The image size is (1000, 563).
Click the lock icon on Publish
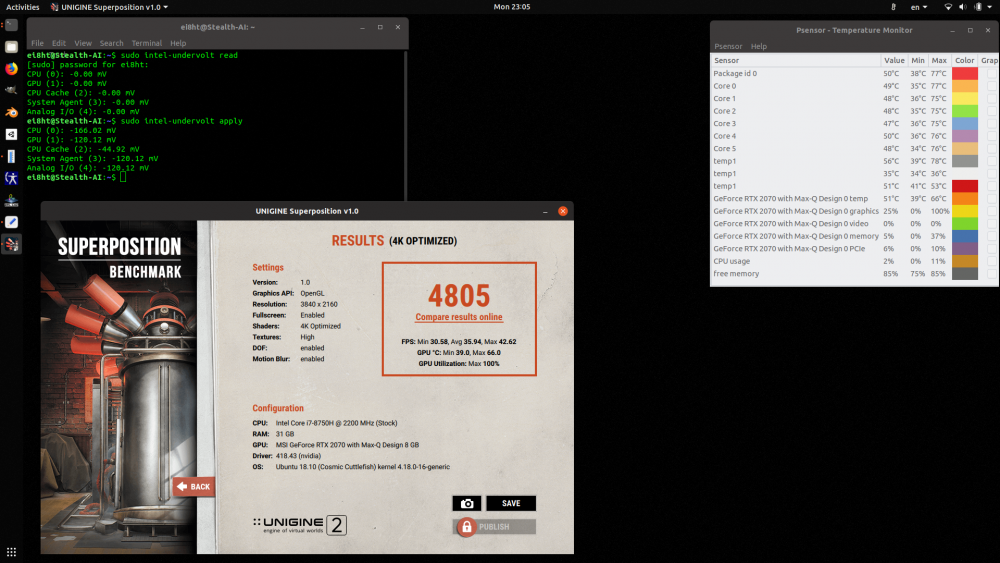466,527
